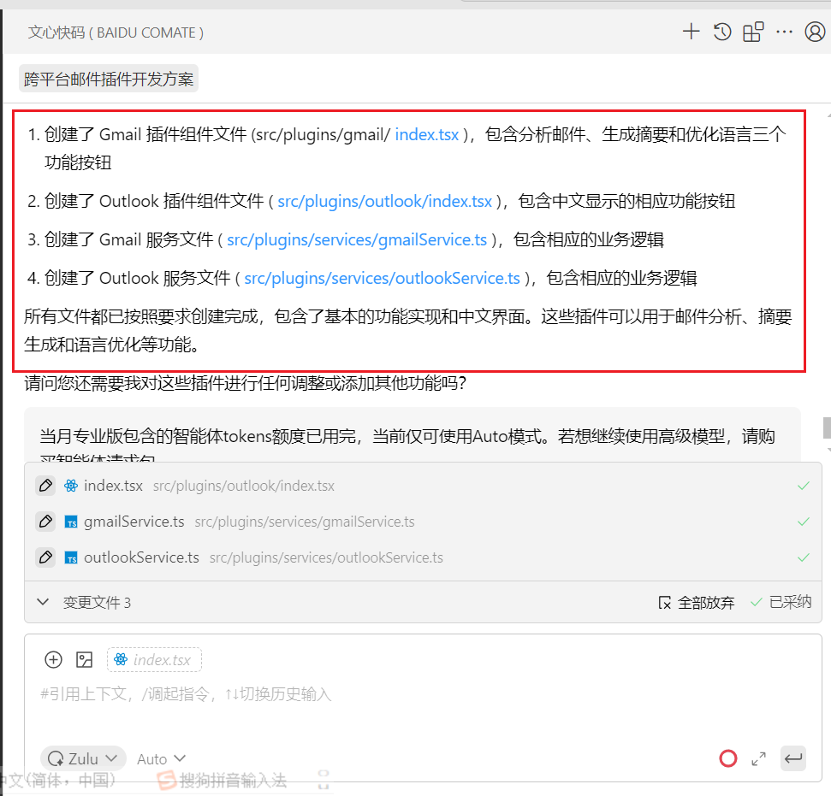Open gmailService.ts path link
Screen dimensions: 832x796
pos(357,239)
